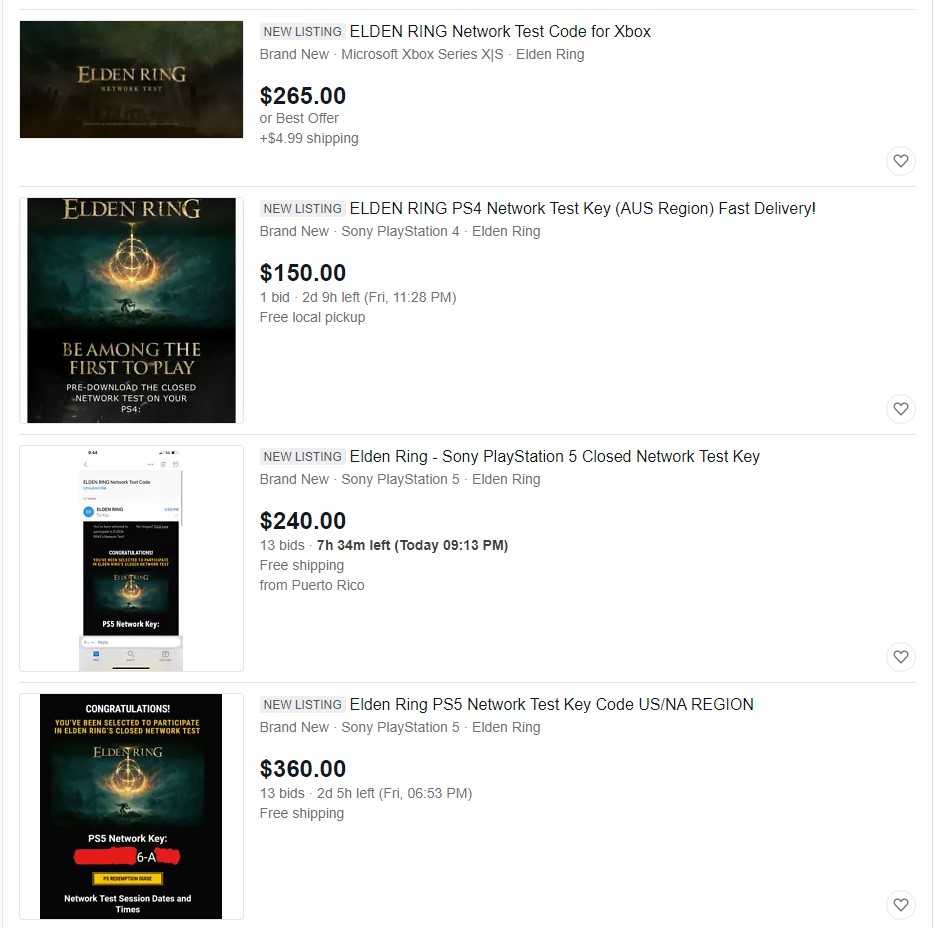Open the phone email screenshot thumbnail
Viewport: 935px width, 928px height.
[x=131, y=558]
